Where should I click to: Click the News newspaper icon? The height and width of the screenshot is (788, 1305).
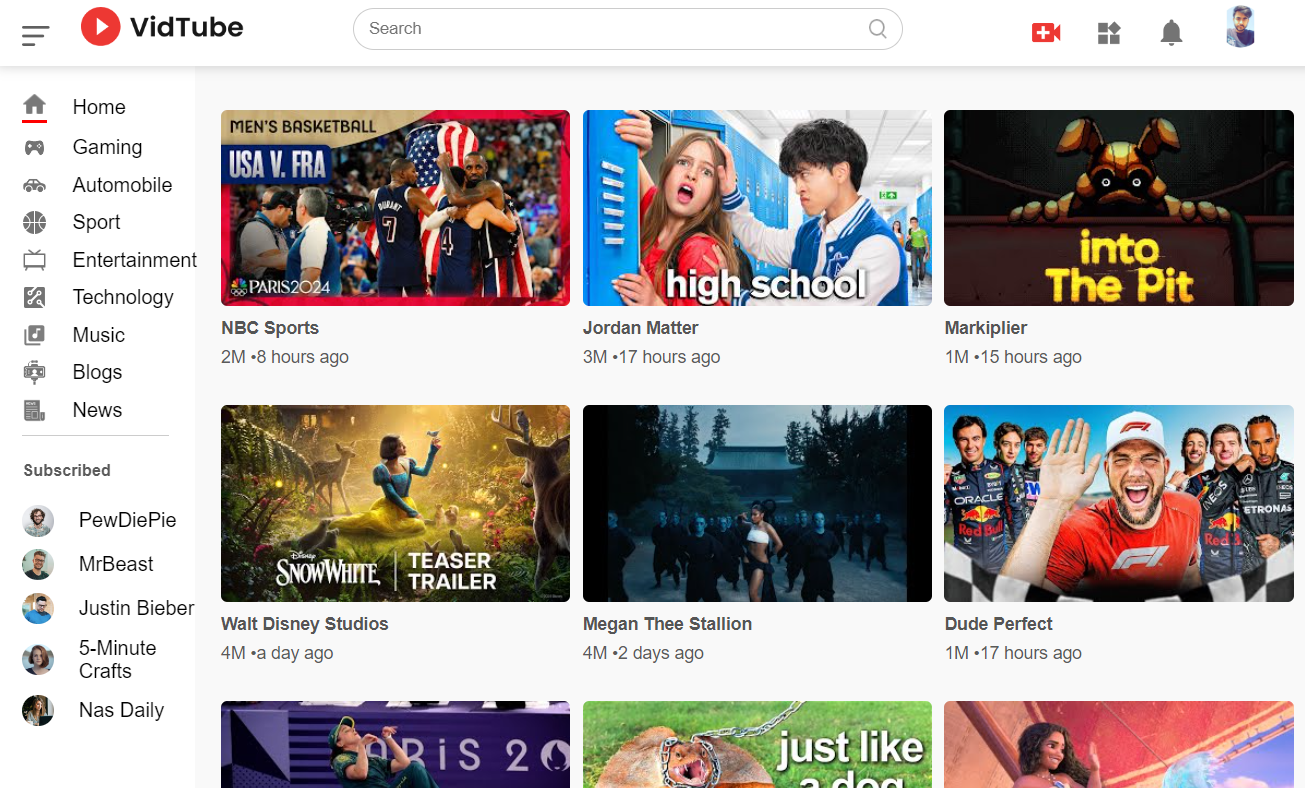[x=35, y=410]
